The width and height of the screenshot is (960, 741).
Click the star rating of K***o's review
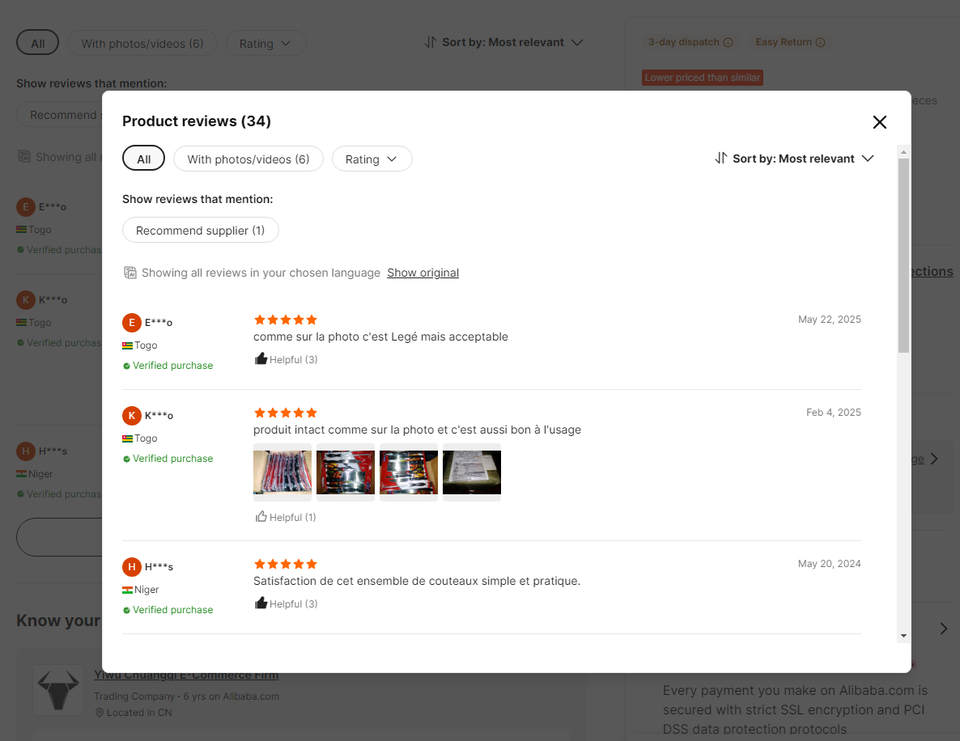285,413
